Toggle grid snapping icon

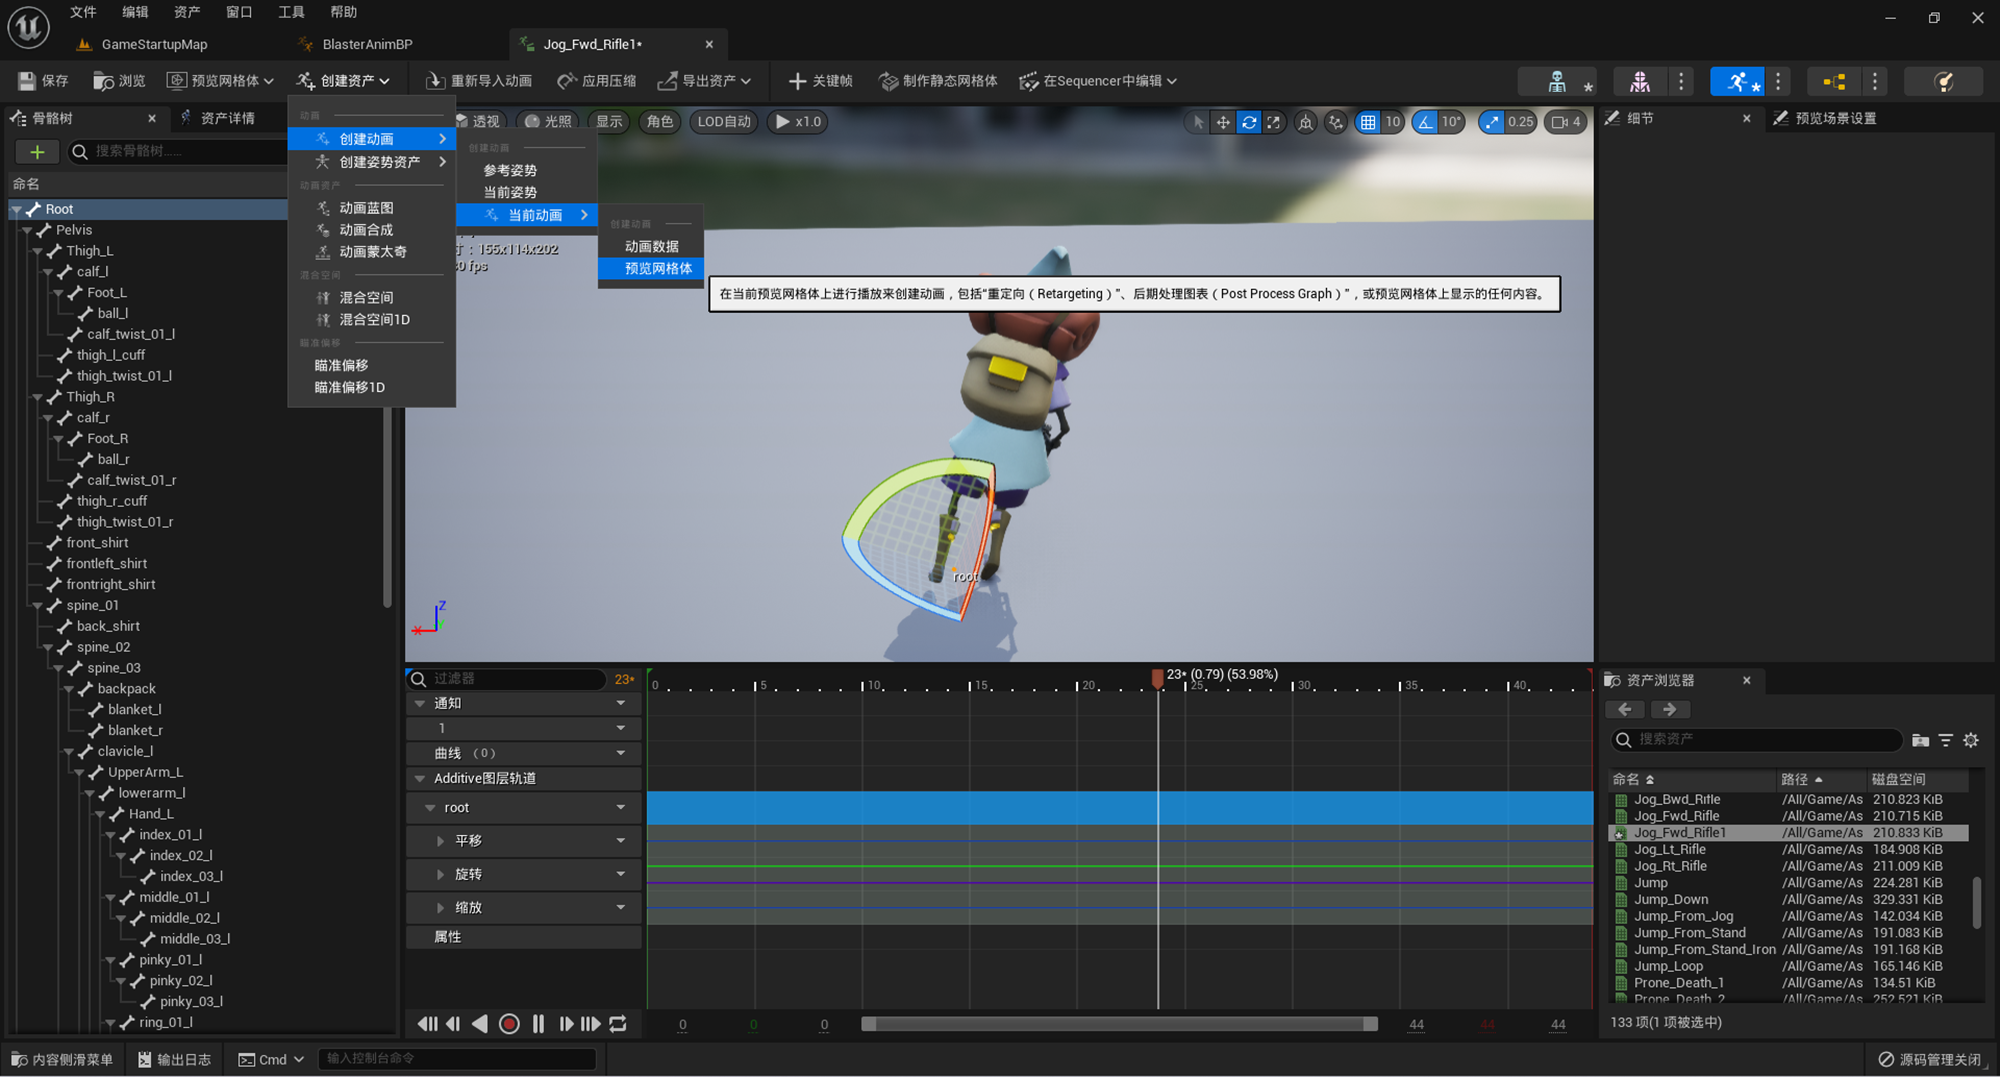coord(1368,122)
